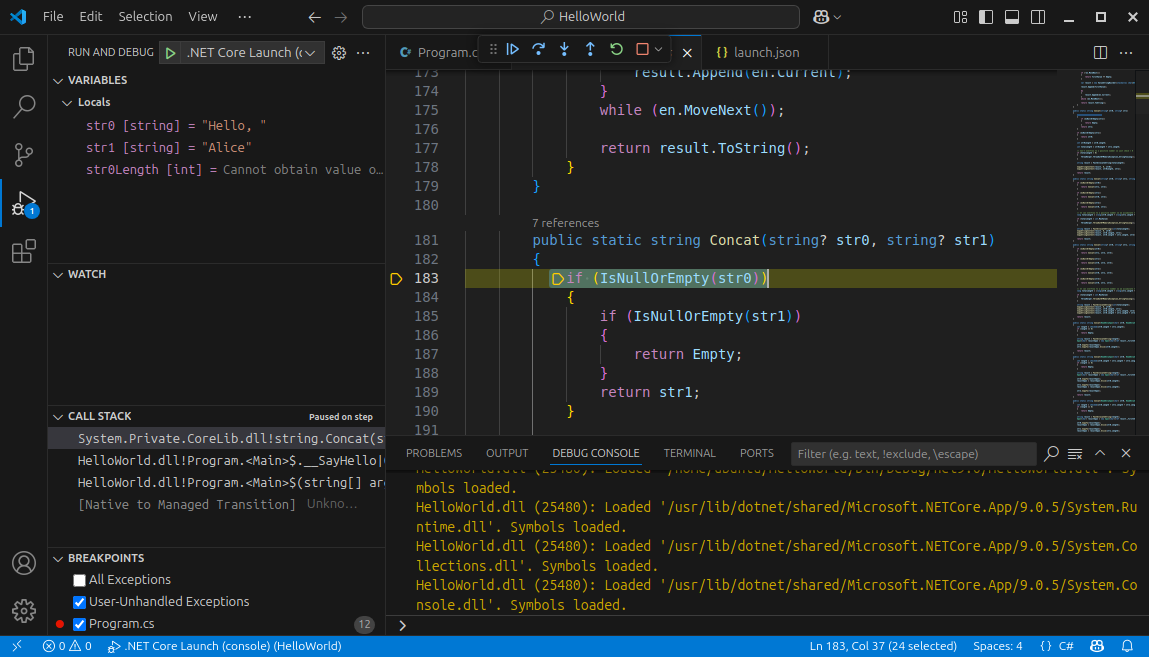The height and width of the screenshot is (657, 1149).
Task: Click errors and warnings status item
Action: pos(67,646)
